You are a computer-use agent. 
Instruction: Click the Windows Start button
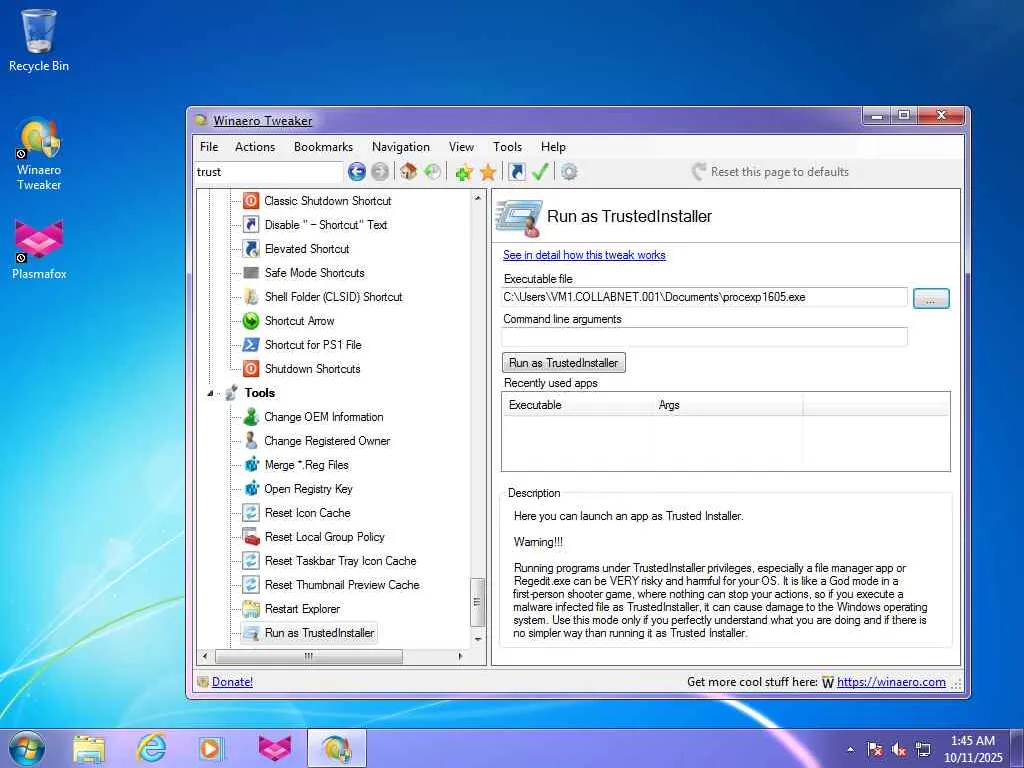[x=27, y=748]
